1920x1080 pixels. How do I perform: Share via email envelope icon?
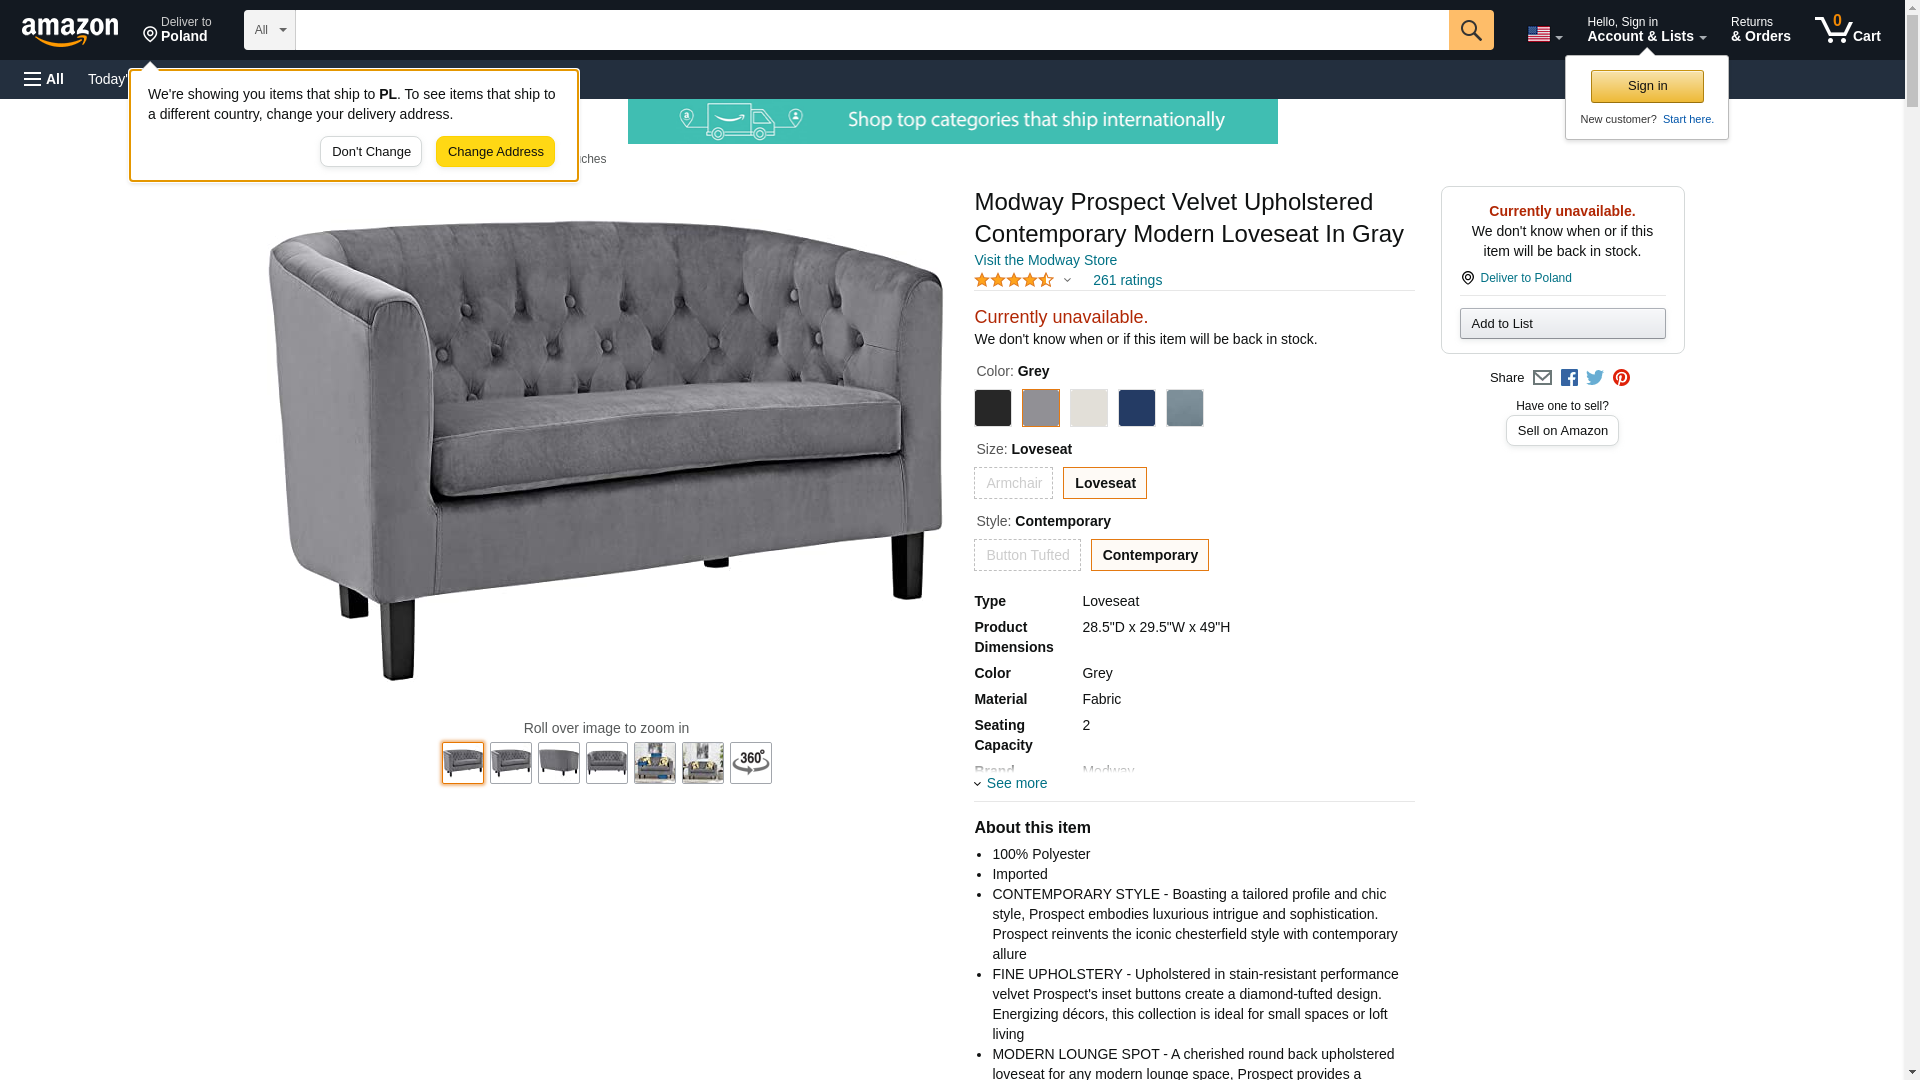(x=1541, y=378)
